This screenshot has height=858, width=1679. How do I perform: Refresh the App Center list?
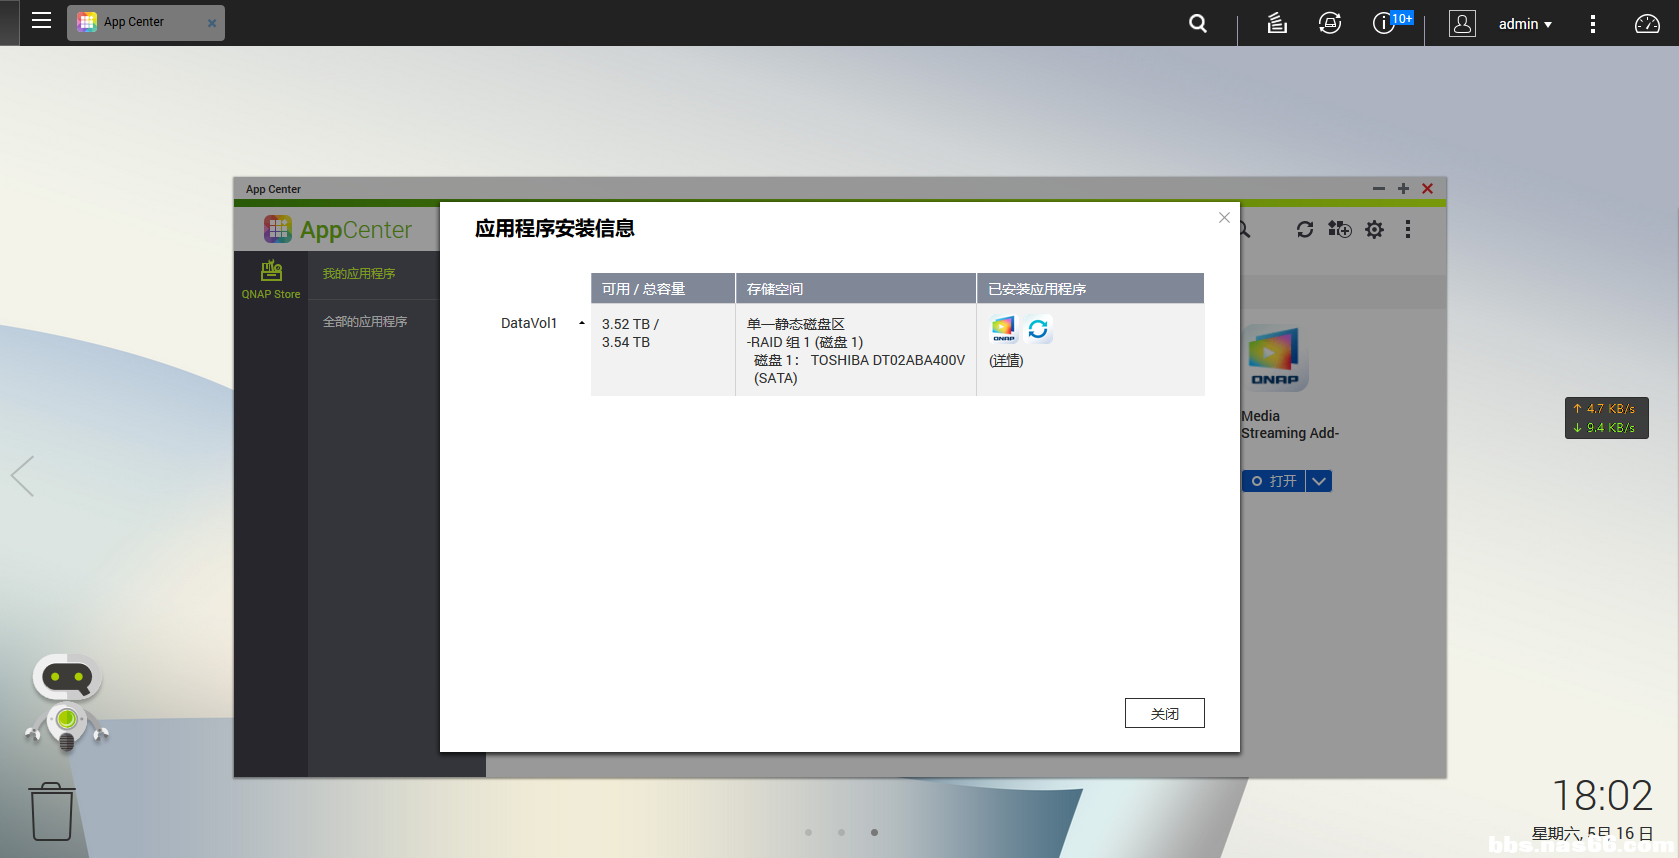point(1305,229)
